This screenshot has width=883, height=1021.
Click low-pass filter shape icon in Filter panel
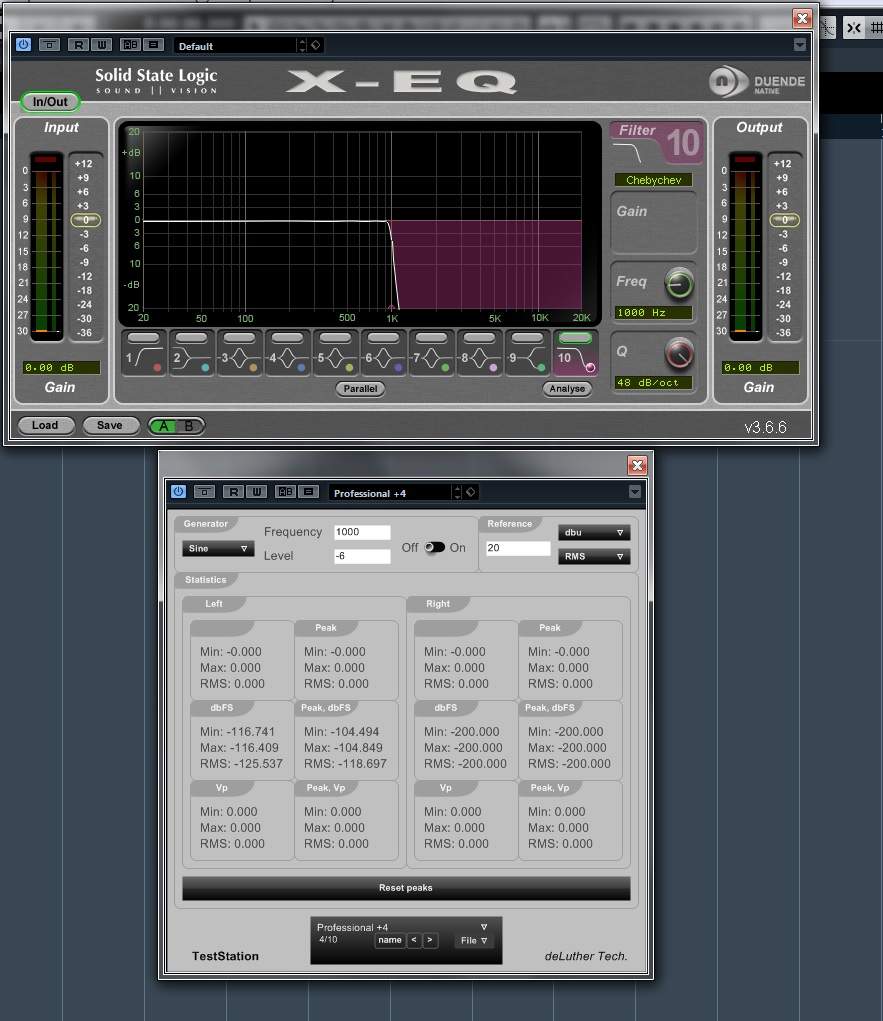(628, 153)
